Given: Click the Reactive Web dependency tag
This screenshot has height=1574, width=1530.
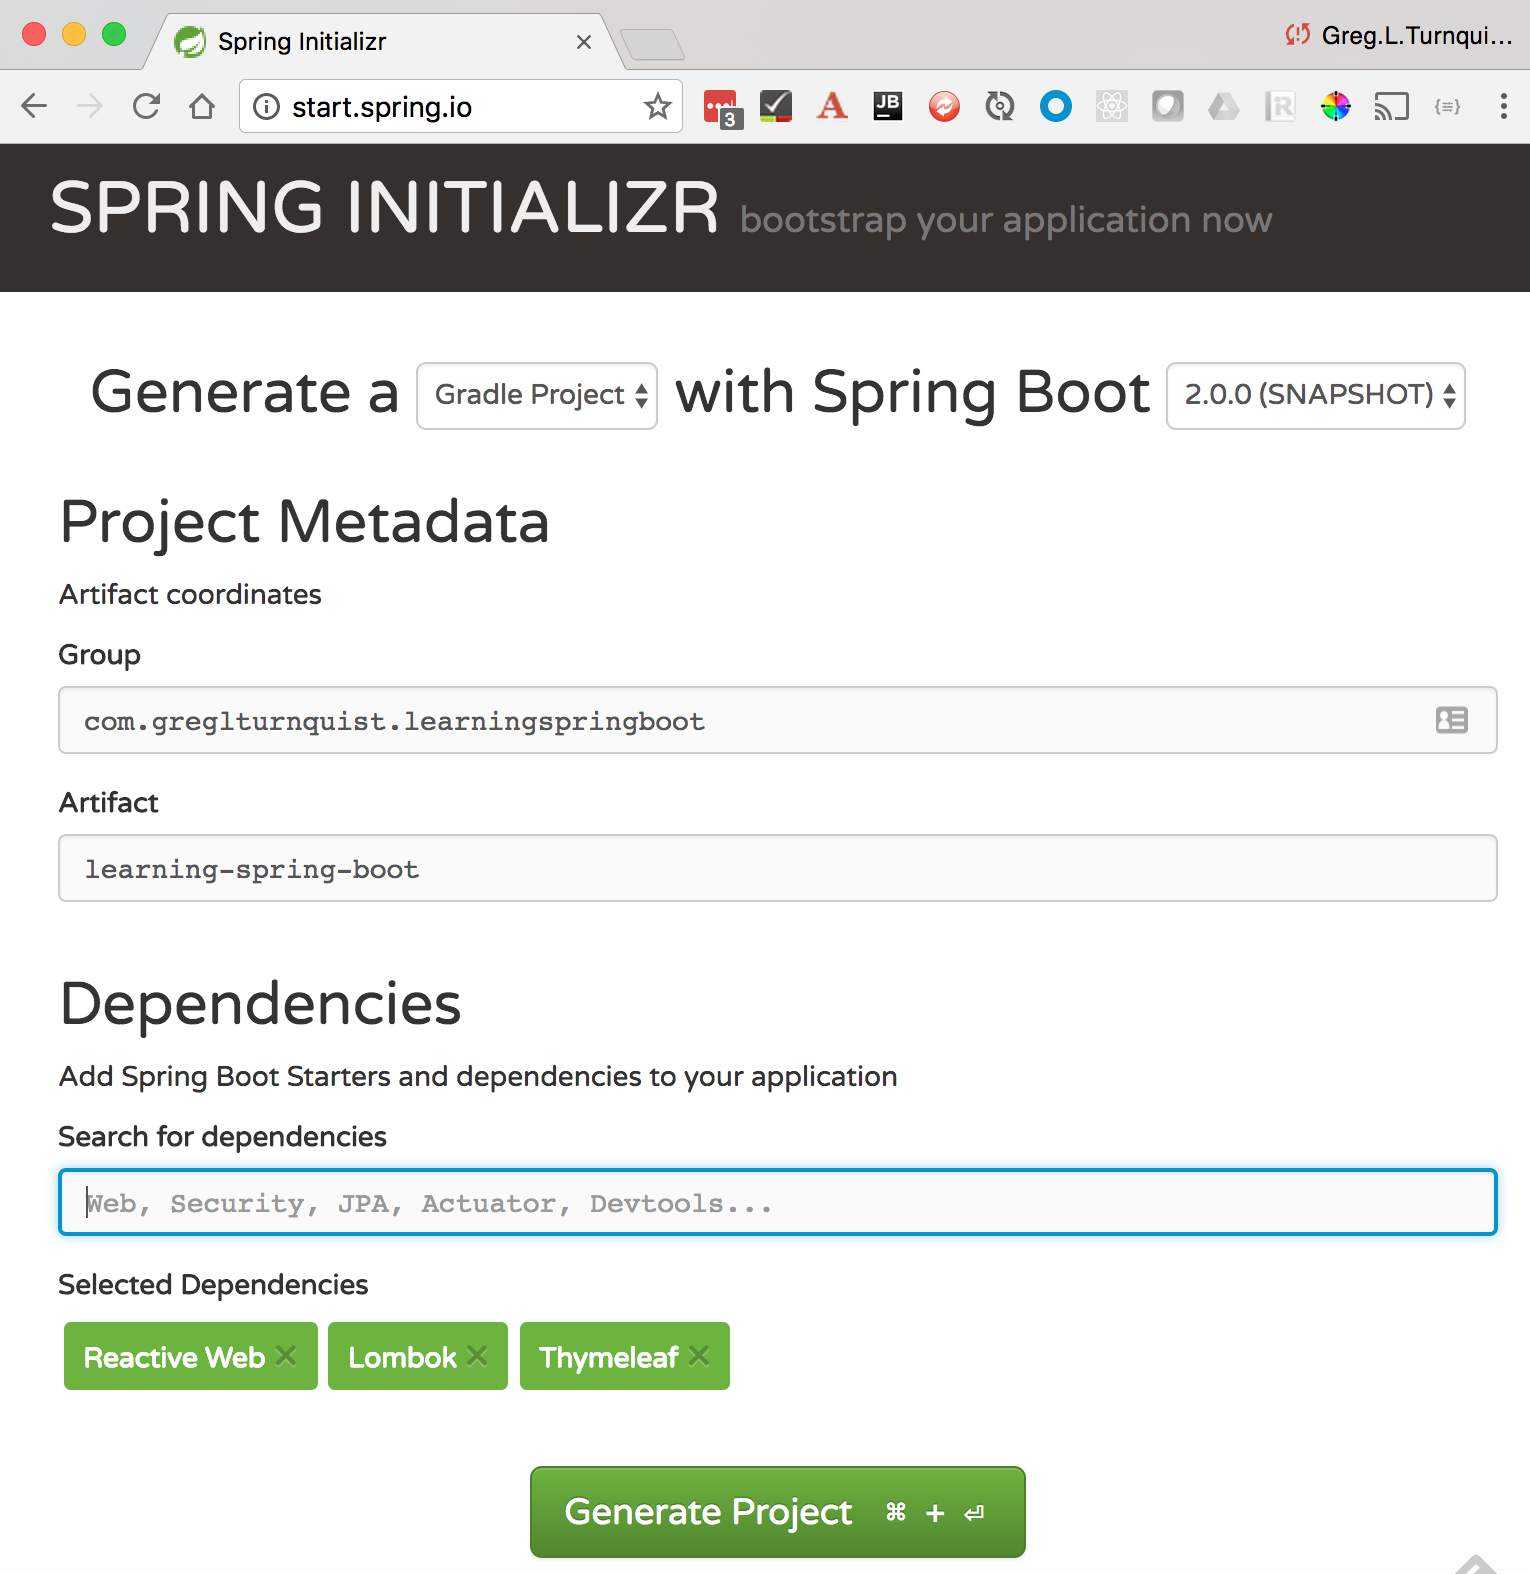Looking at the screenshot, I should click(190, 1356).
